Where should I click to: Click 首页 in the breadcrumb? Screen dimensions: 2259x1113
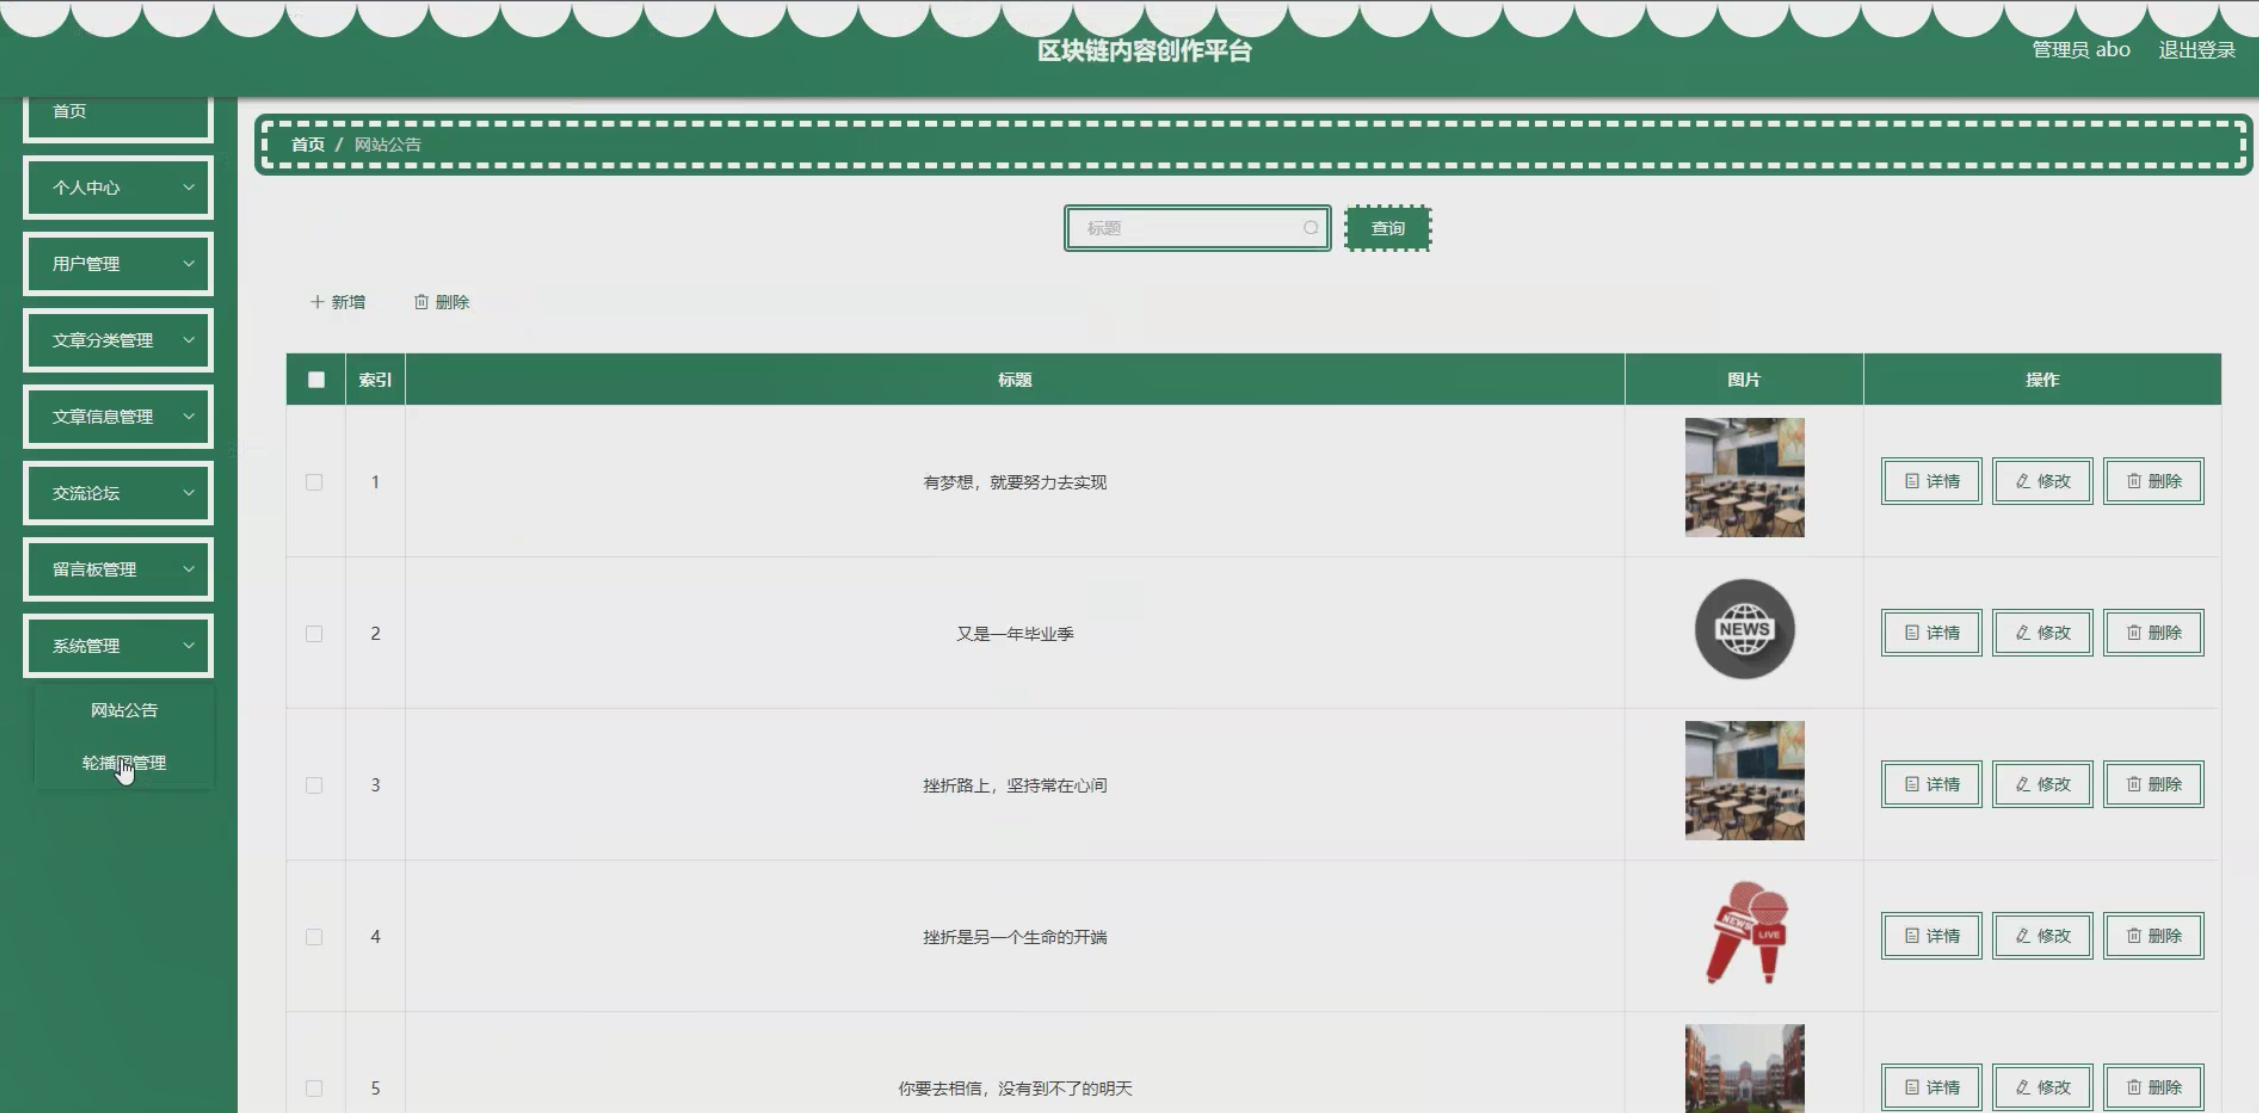308,145
